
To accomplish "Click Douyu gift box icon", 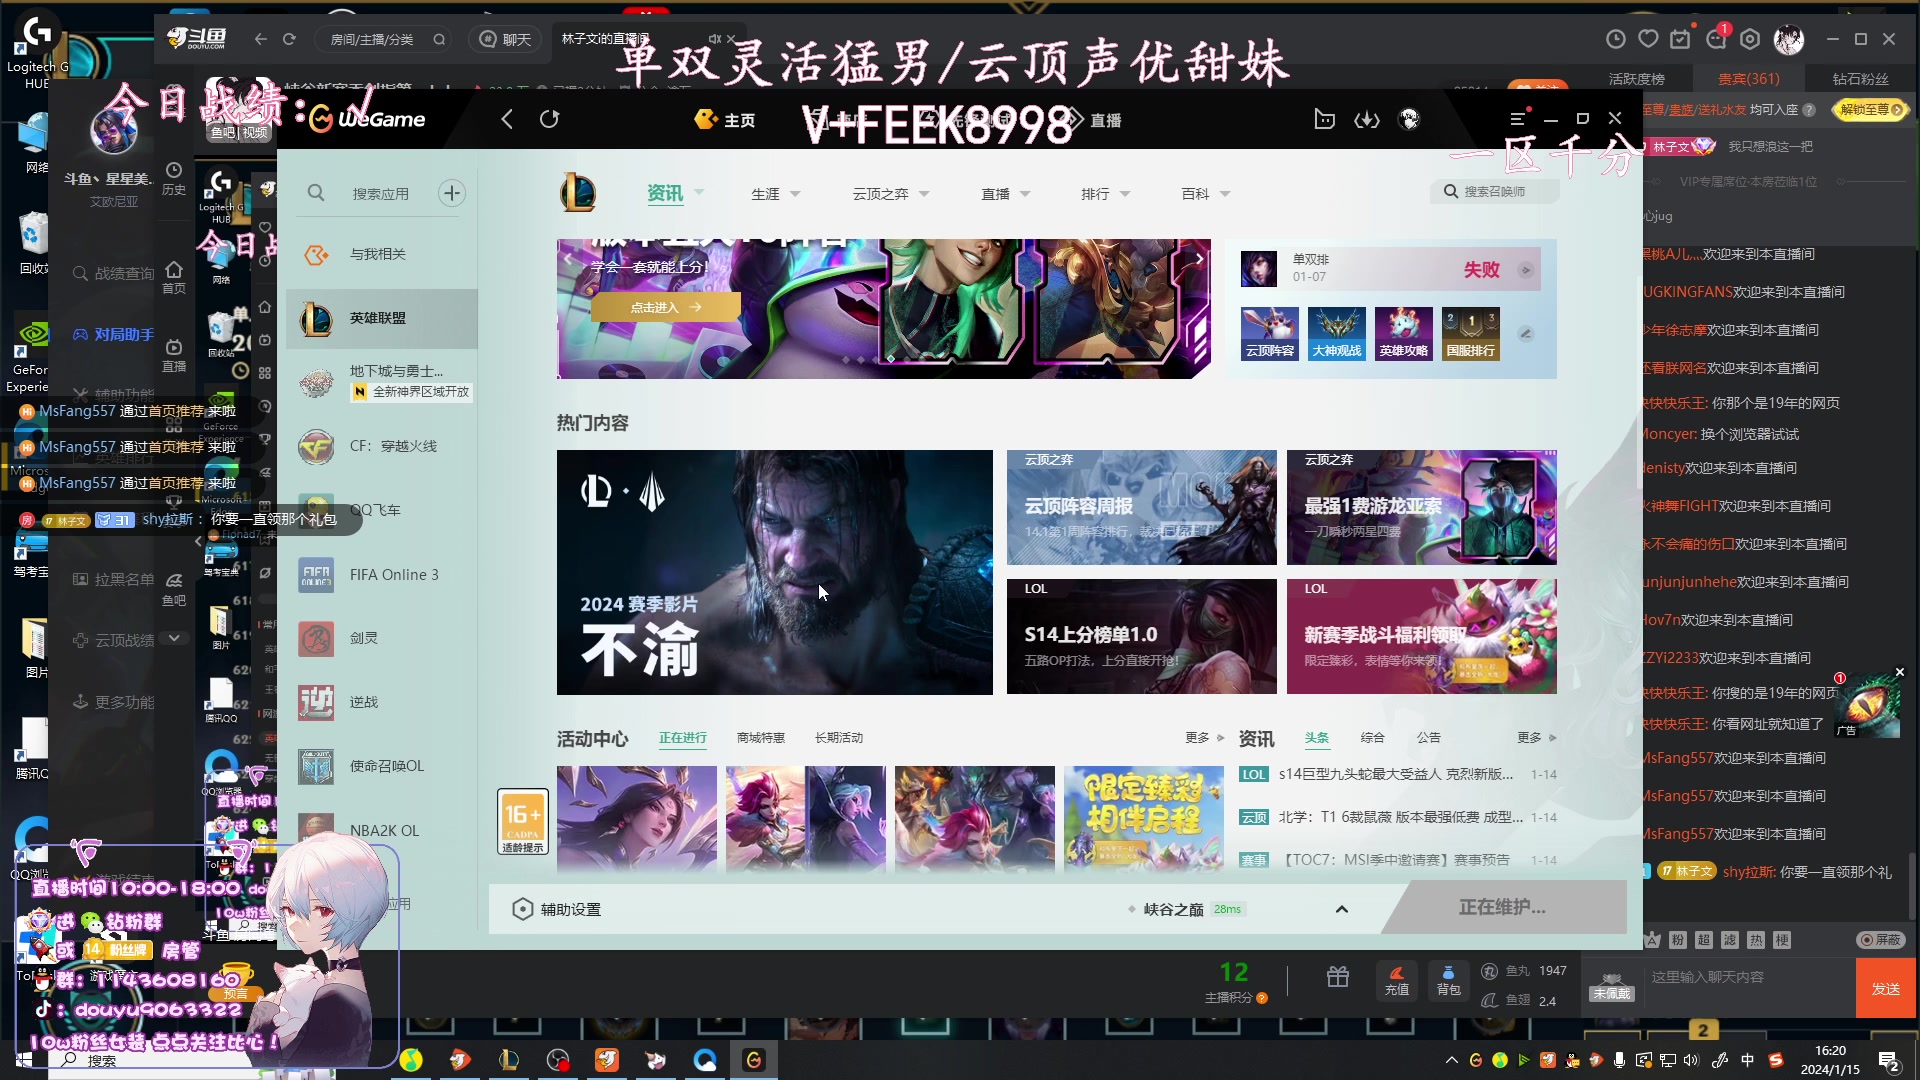I will [1337, 977].
